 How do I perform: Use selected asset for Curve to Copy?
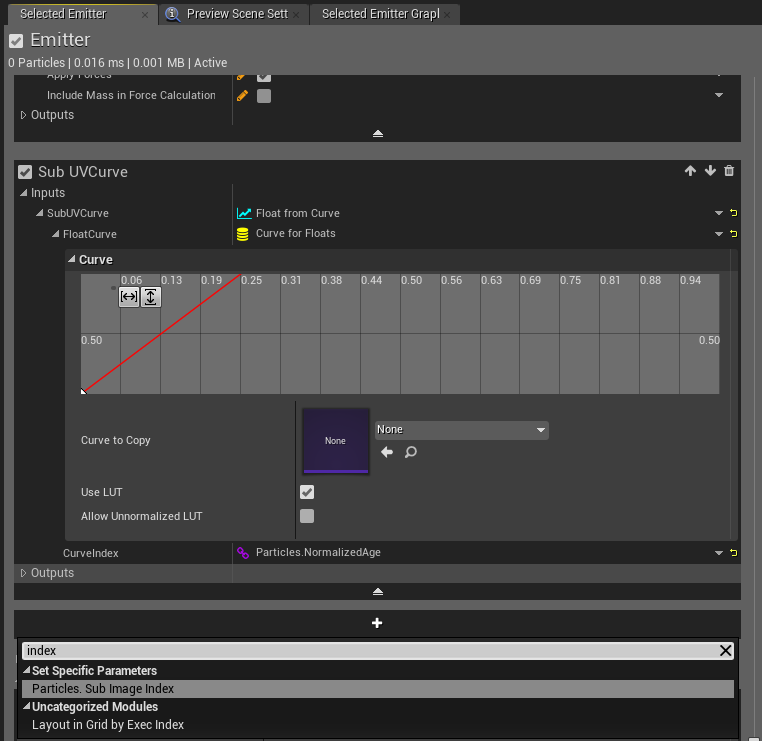[x=387, y=452]
